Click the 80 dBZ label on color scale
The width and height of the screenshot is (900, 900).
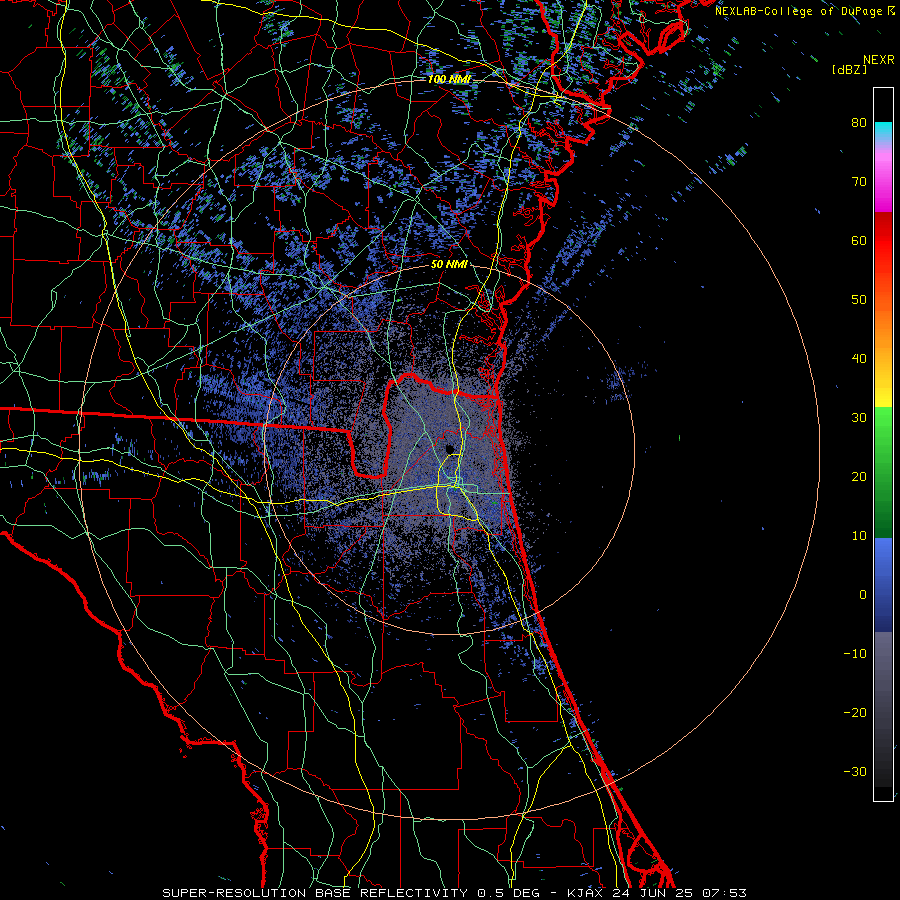(x=859, y=123)
